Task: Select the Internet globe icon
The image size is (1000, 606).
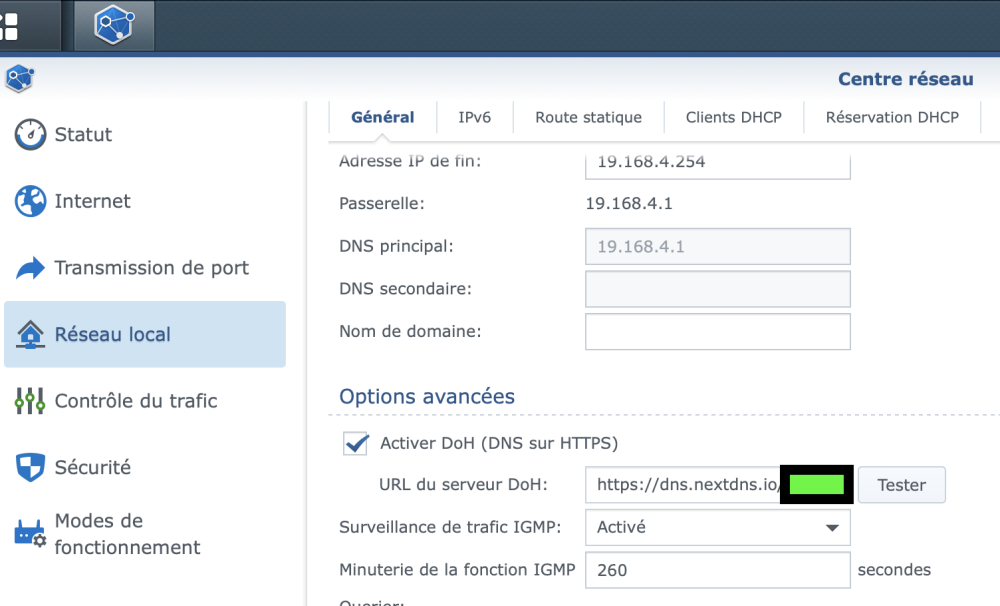Action: point(30,202)
